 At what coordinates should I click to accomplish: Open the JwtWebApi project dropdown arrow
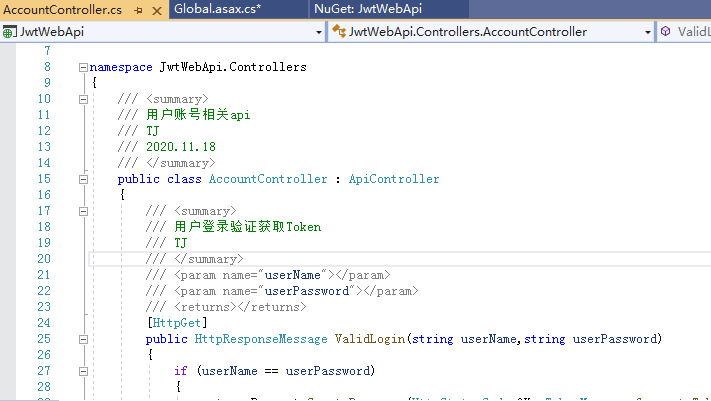click(x=319, y=32)
